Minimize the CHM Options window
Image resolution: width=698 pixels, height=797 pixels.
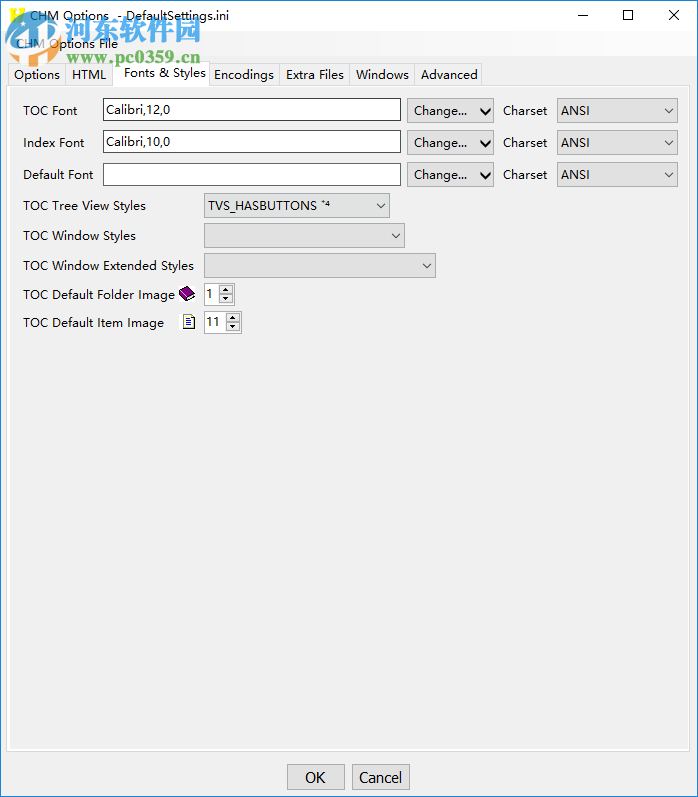tap(583, 15)
